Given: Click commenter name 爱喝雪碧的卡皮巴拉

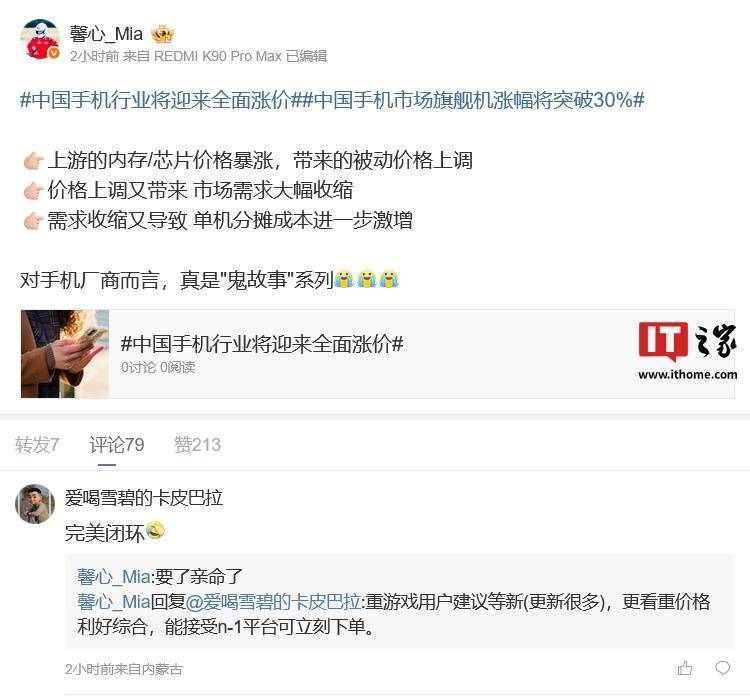Looking at the screenshot, I should pyautogui.click(x=143, y=498).
